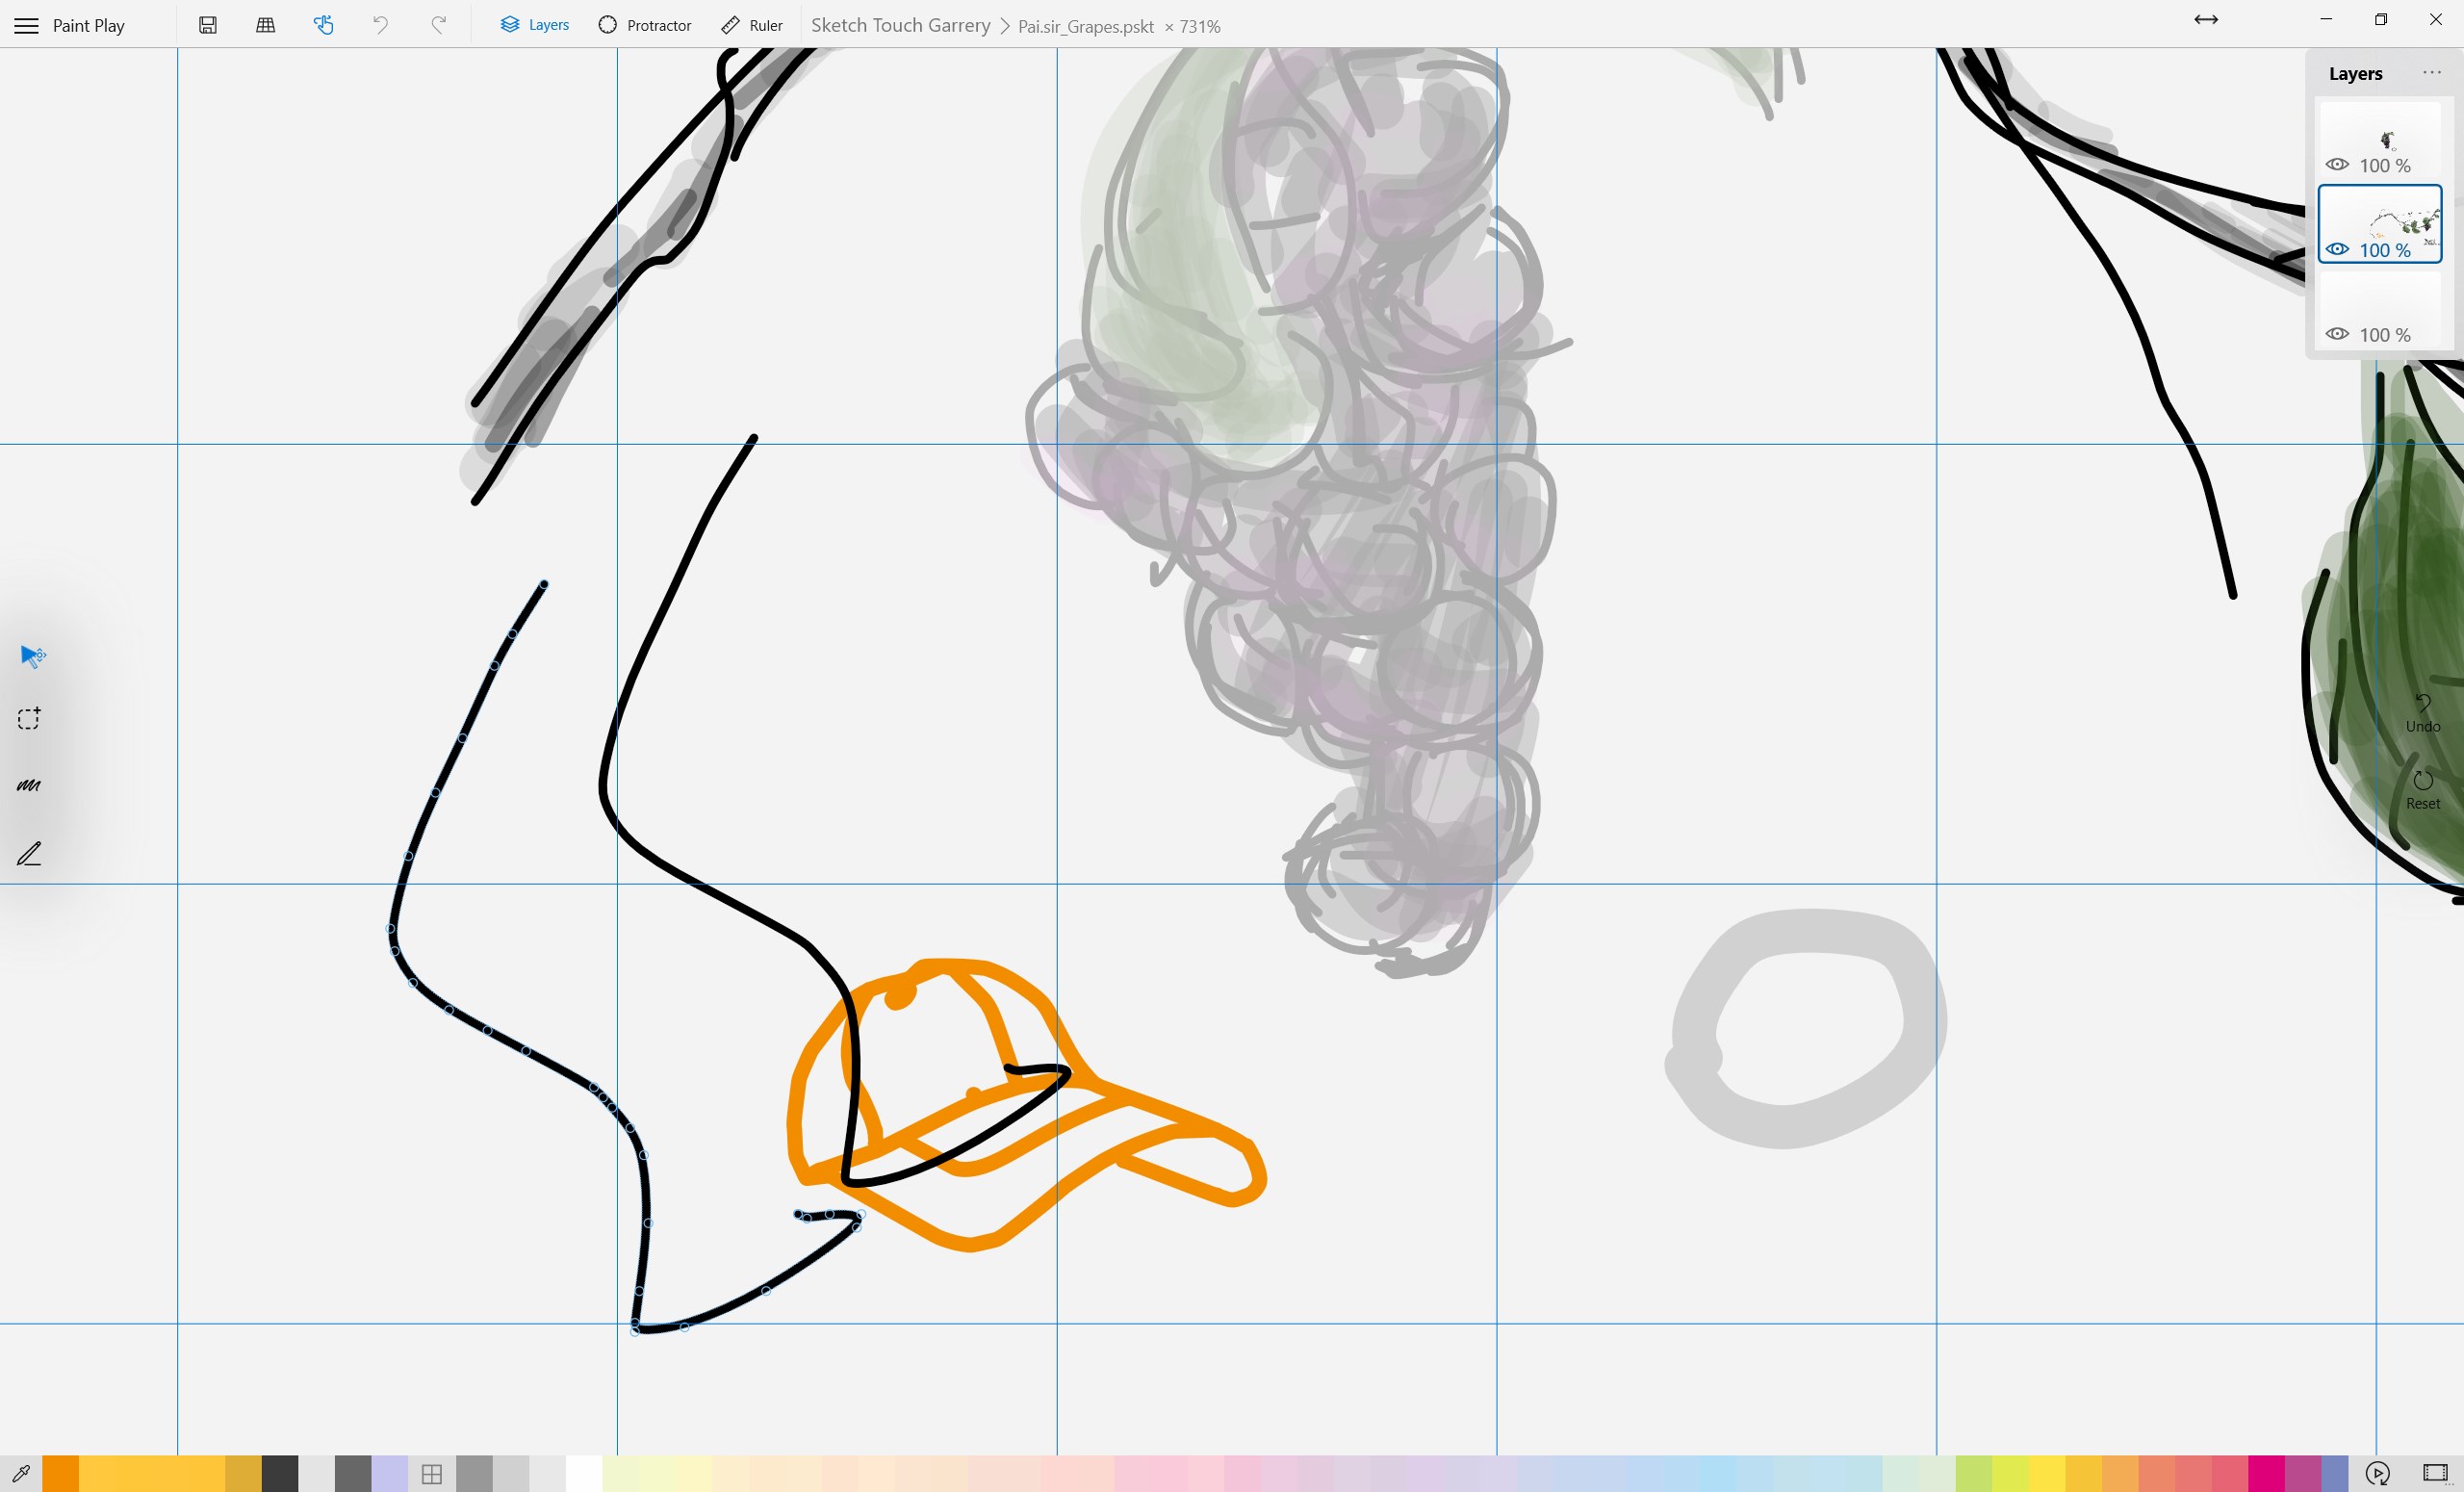Toggle visibility of the selected middle layer
The width and height of the screenshot is (2464, 1492).
point(2337,250)
